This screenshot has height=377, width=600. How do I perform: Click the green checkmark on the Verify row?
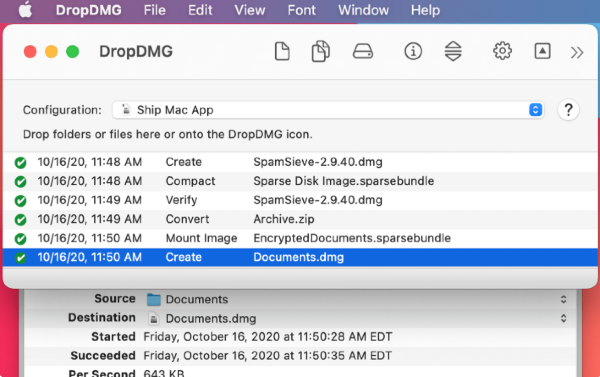[x=20, y=201]
